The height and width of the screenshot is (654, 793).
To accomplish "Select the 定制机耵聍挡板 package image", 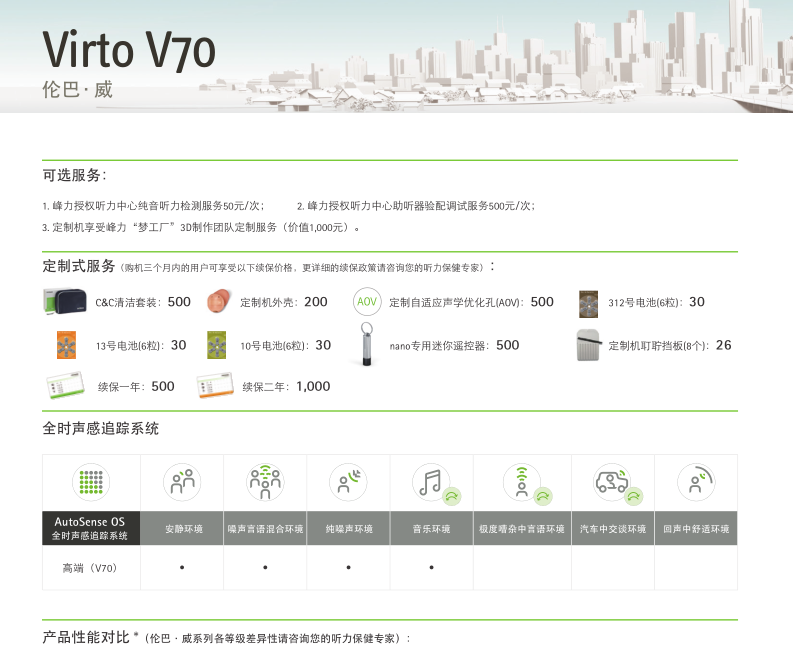I will 587,345.
